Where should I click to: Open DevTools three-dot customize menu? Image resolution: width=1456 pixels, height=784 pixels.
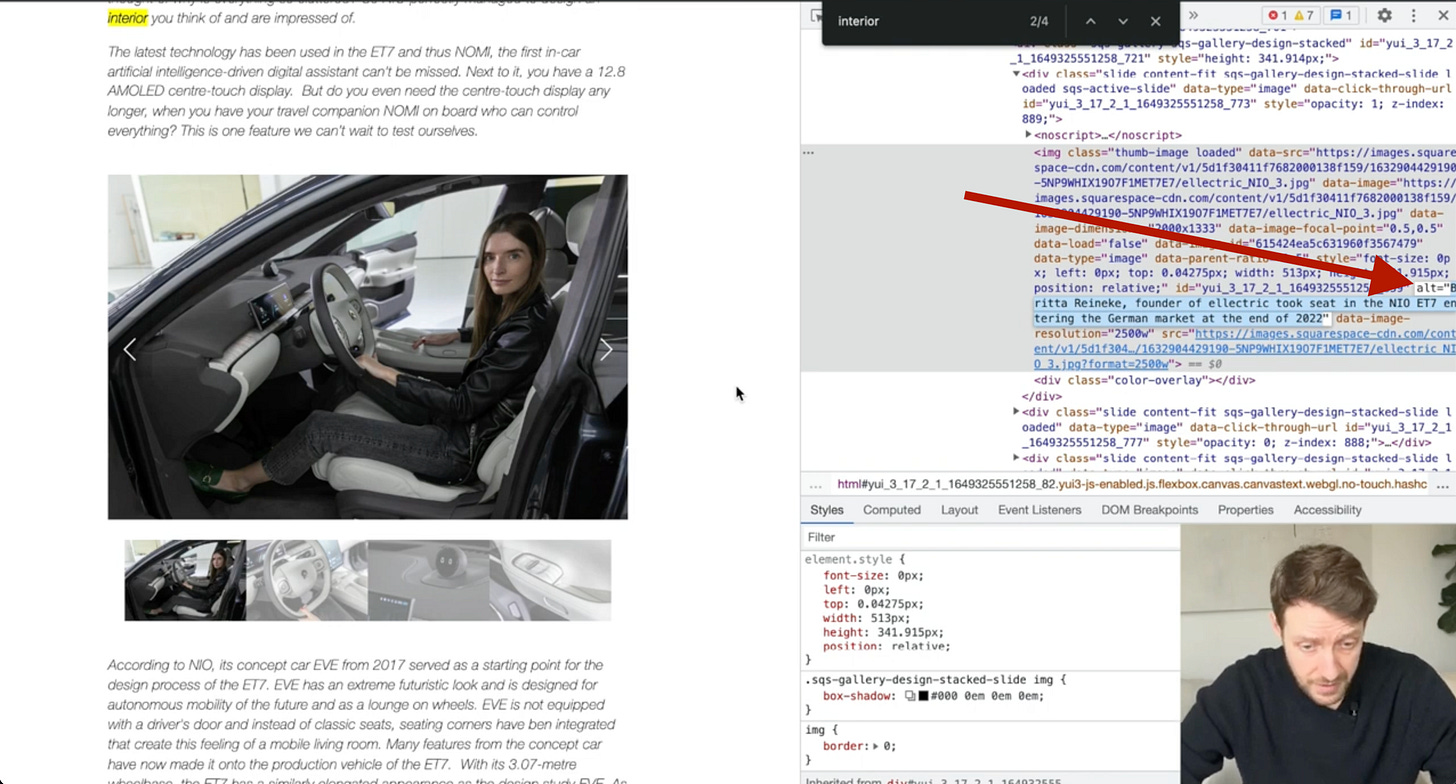coord(1413,15)
